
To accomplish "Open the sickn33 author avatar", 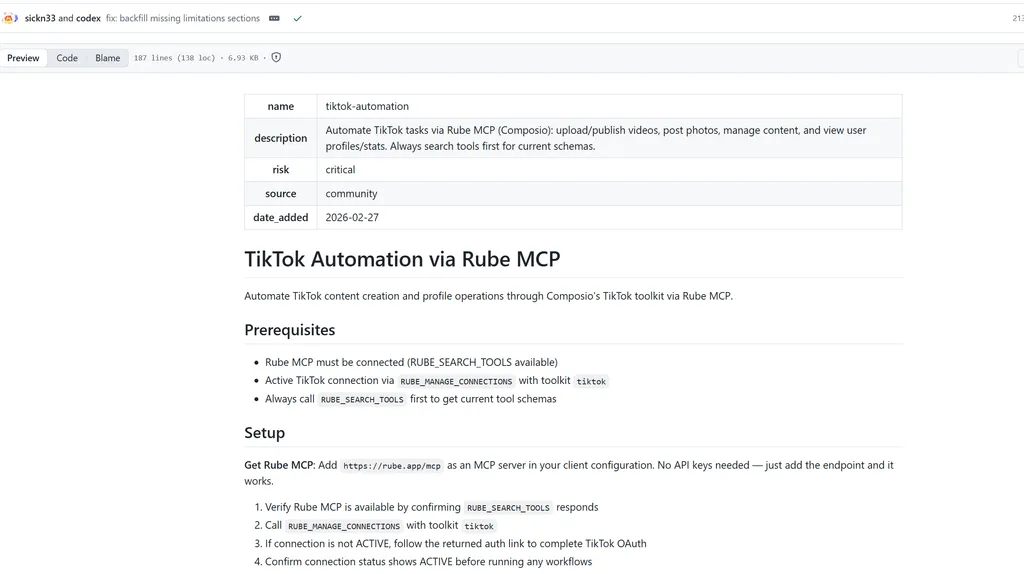I will [x=9, y=18].
